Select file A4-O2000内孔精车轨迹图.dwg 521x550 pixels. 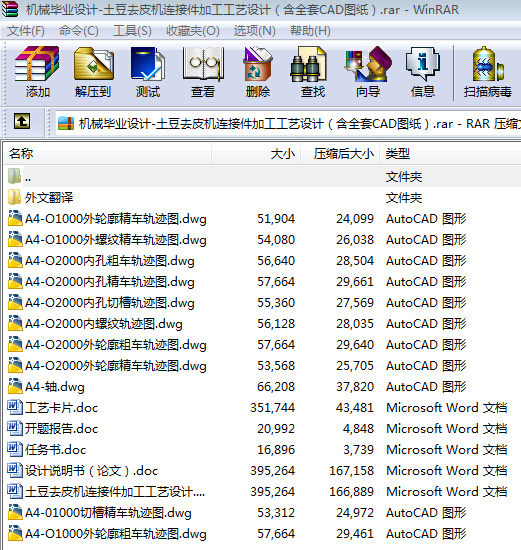[110, 282]
